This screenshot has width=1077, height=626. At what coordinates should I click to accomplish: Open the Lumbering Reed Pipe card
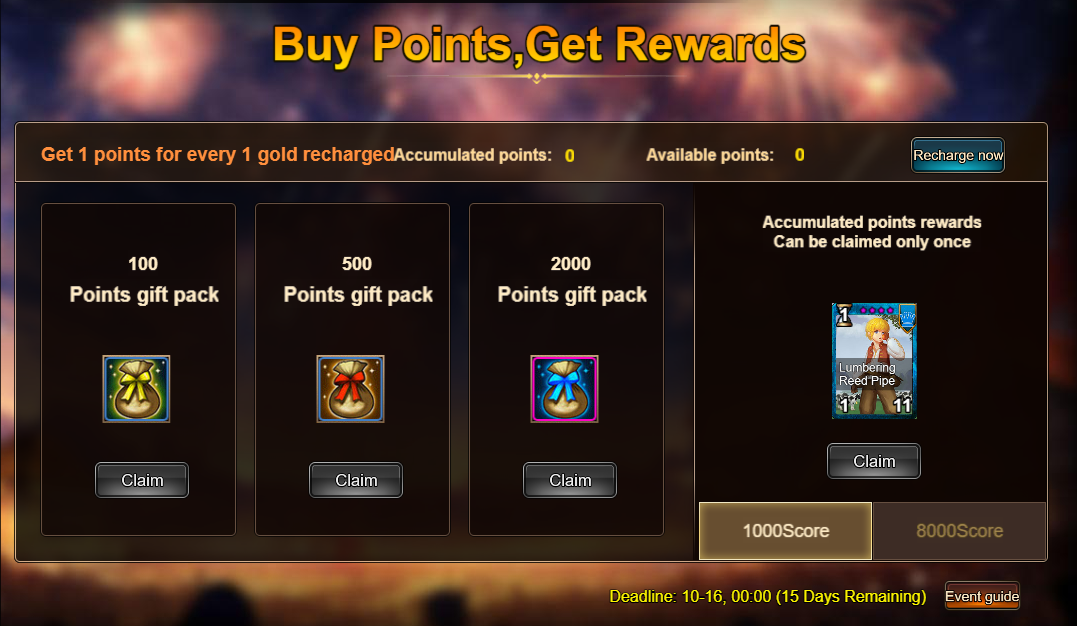coord(874,361)
